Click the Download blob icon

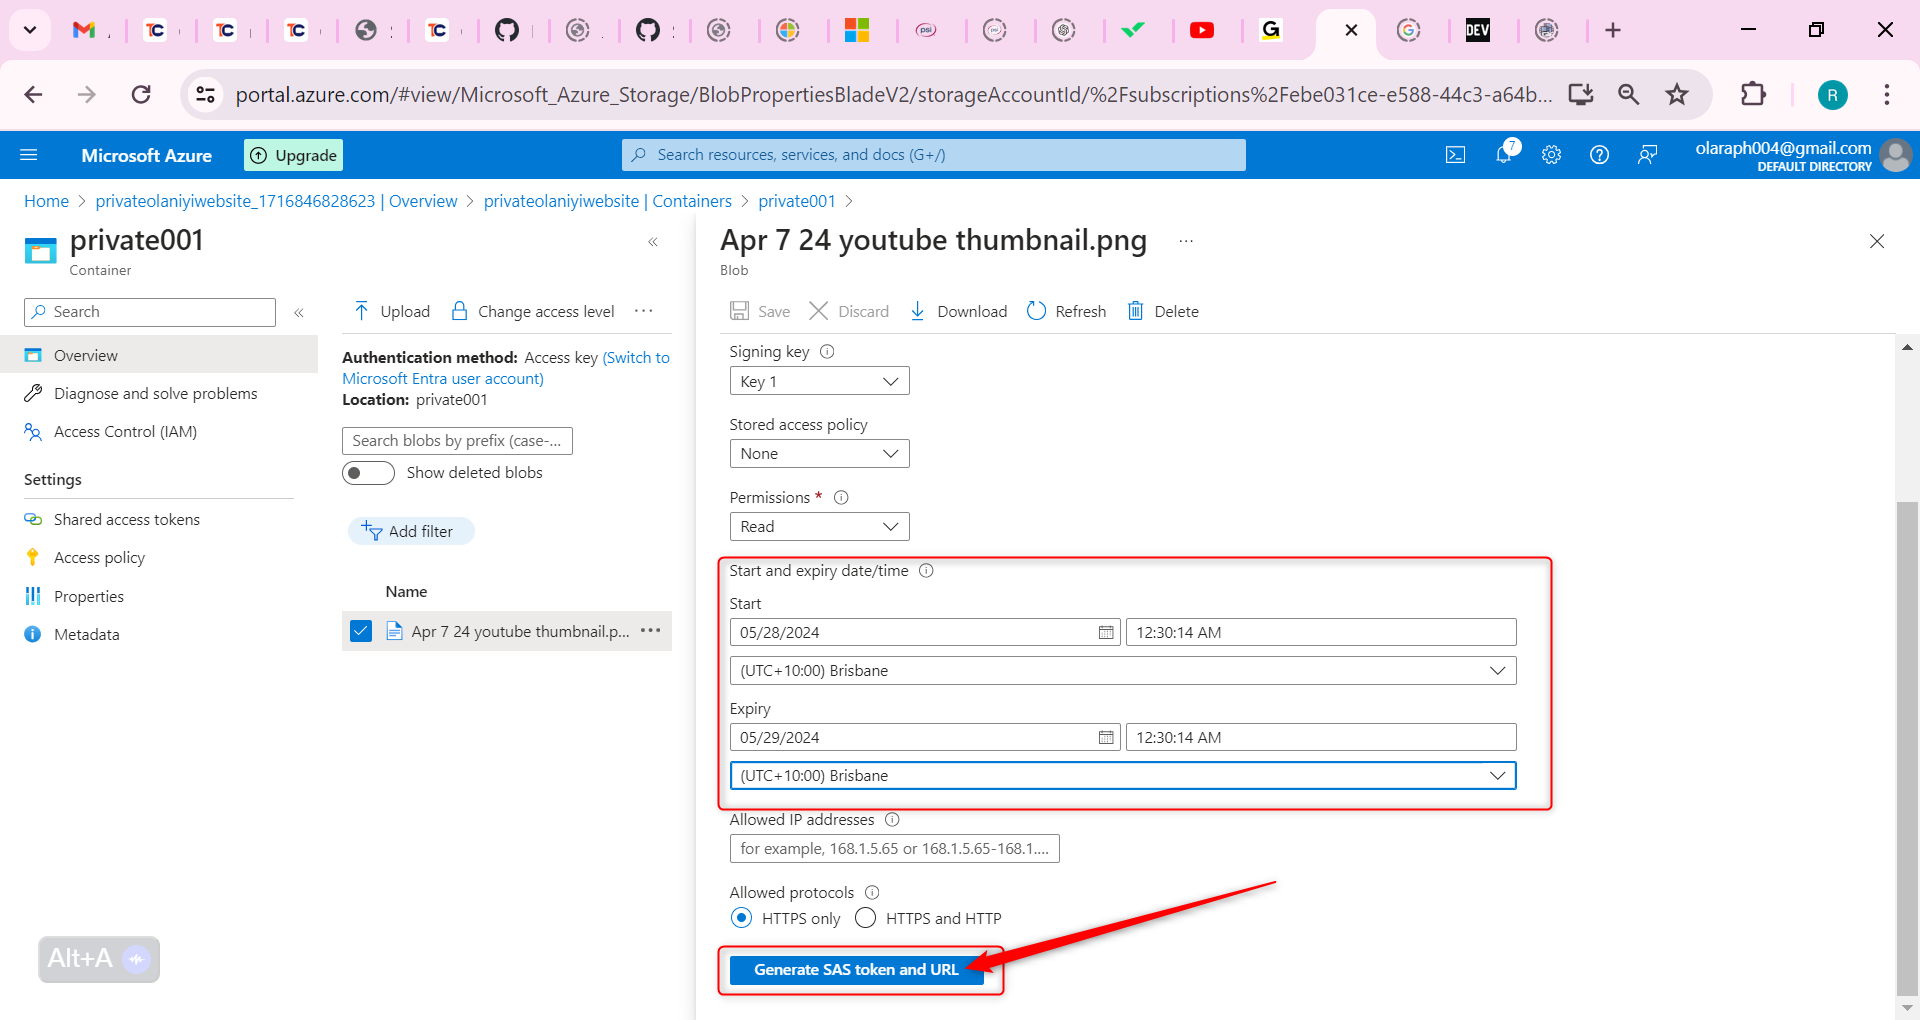click(x=918, y=311)
